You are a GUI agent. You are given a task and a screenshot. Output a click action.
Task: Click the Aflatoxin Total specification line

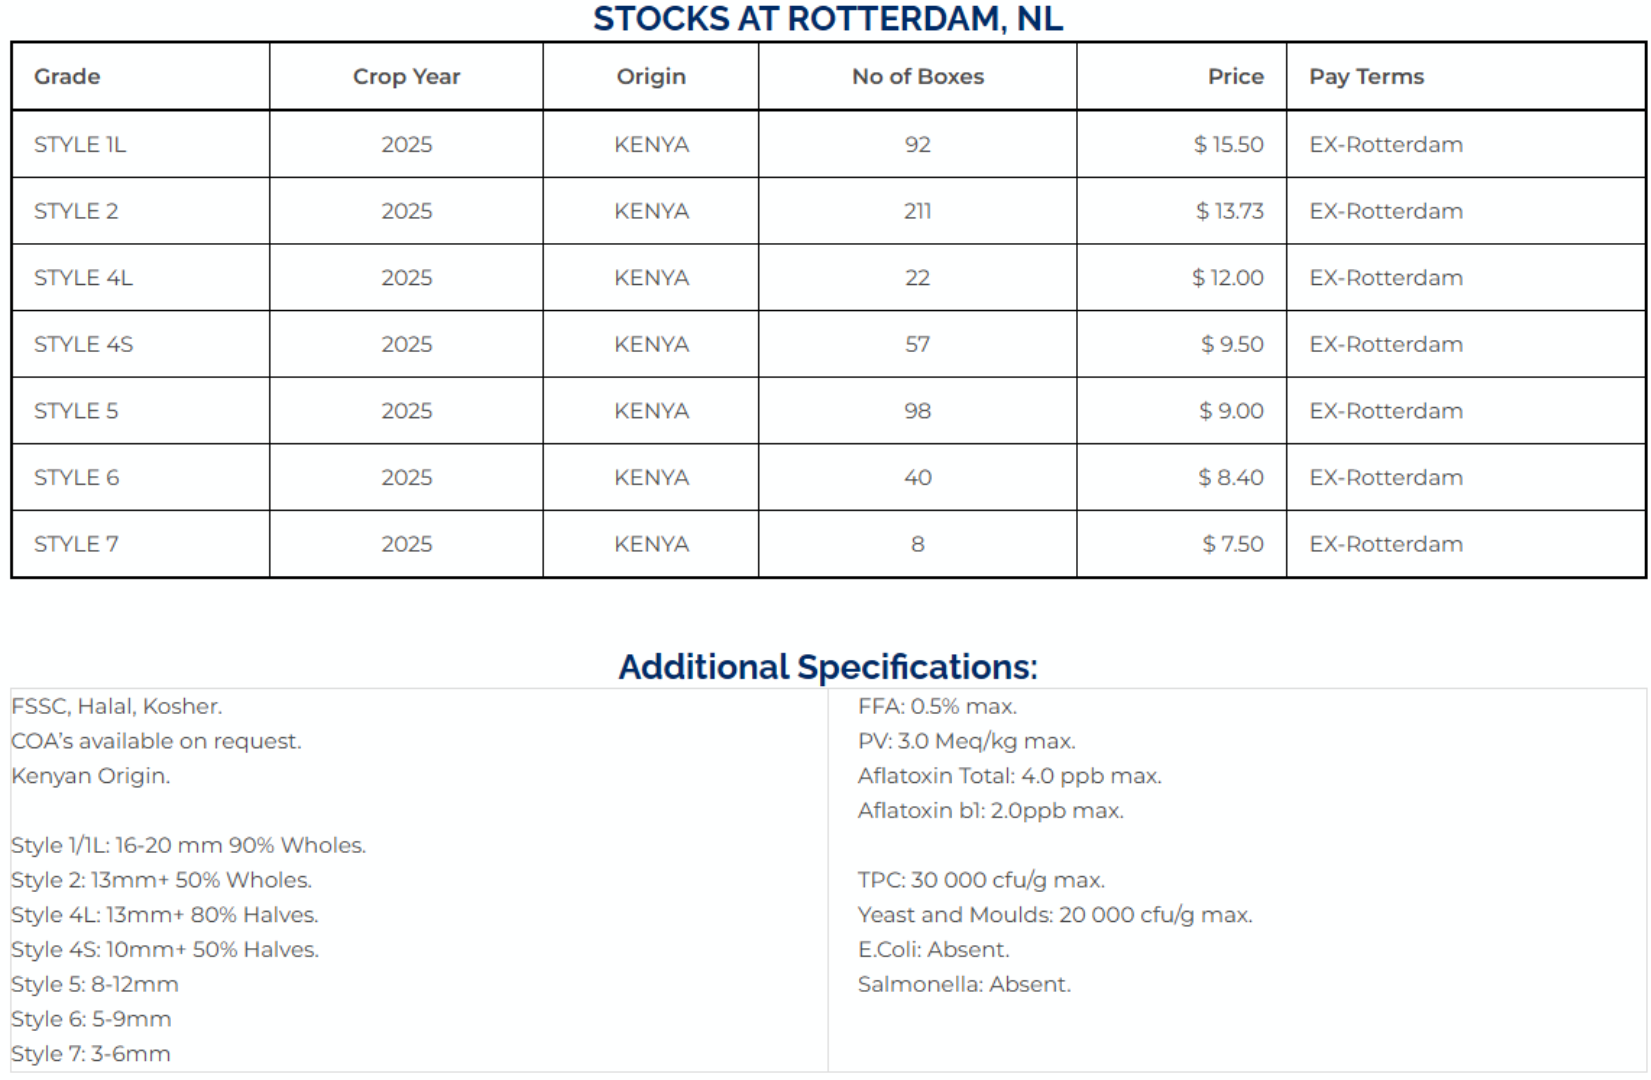tap(1010, 776)
